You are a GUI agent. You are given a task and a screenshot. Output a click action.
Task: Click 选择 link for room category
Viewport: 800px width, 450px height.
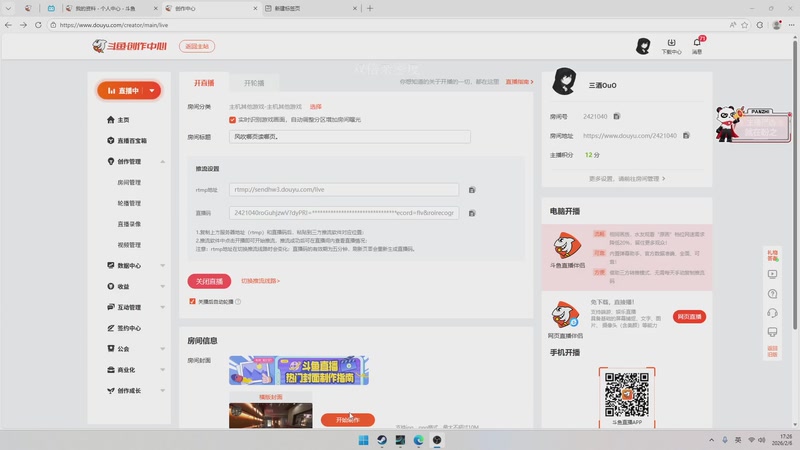coord(316,107)
